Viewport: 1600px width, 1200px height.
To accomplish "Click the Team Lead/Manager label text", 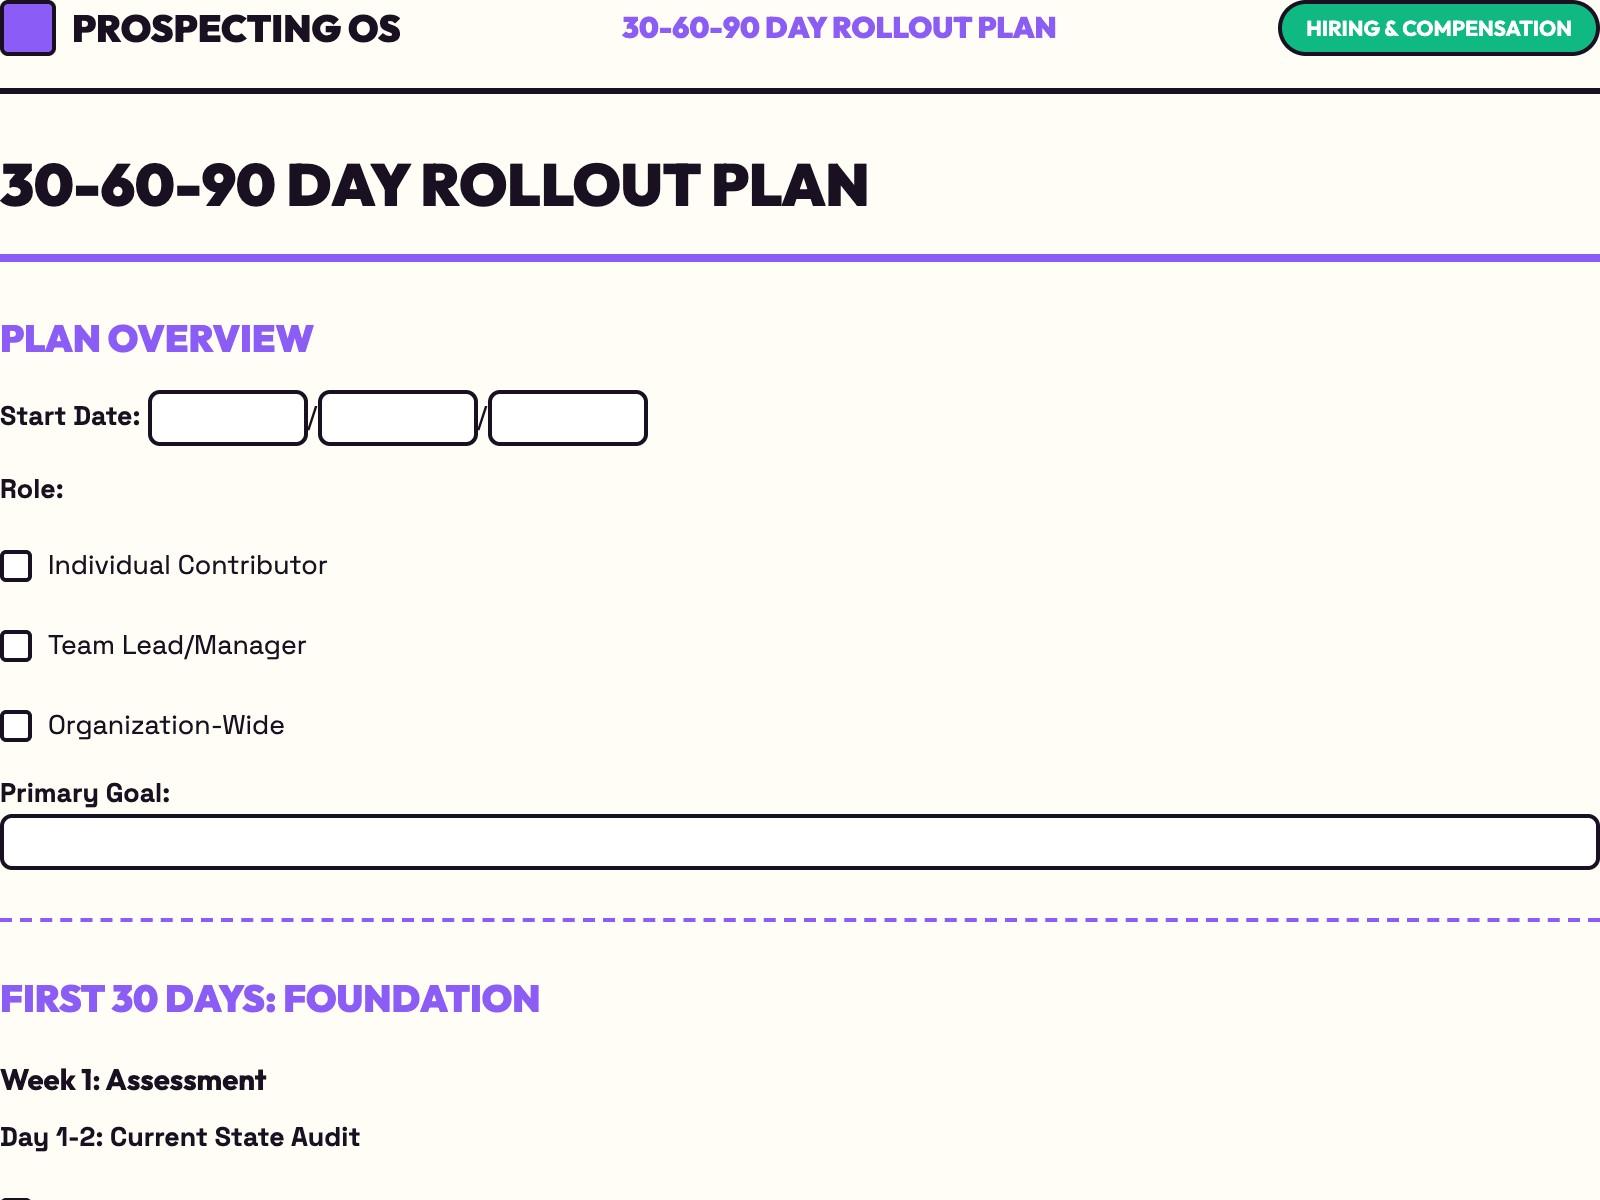I will (x=177, y=646).
